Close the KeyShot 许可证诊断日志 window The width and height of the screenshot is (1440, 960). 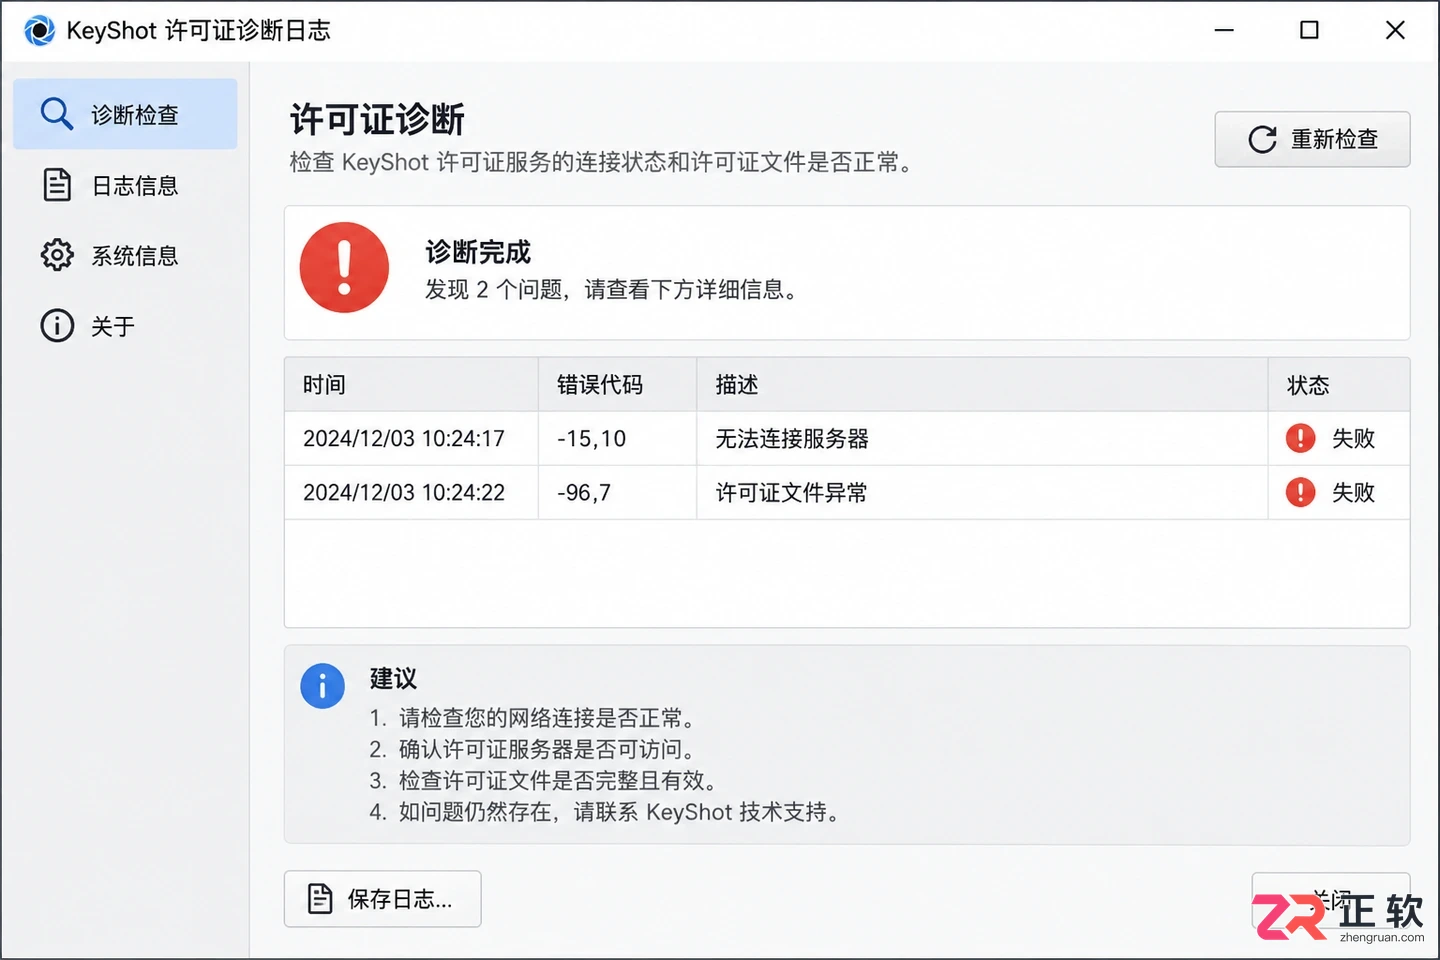1395,30
